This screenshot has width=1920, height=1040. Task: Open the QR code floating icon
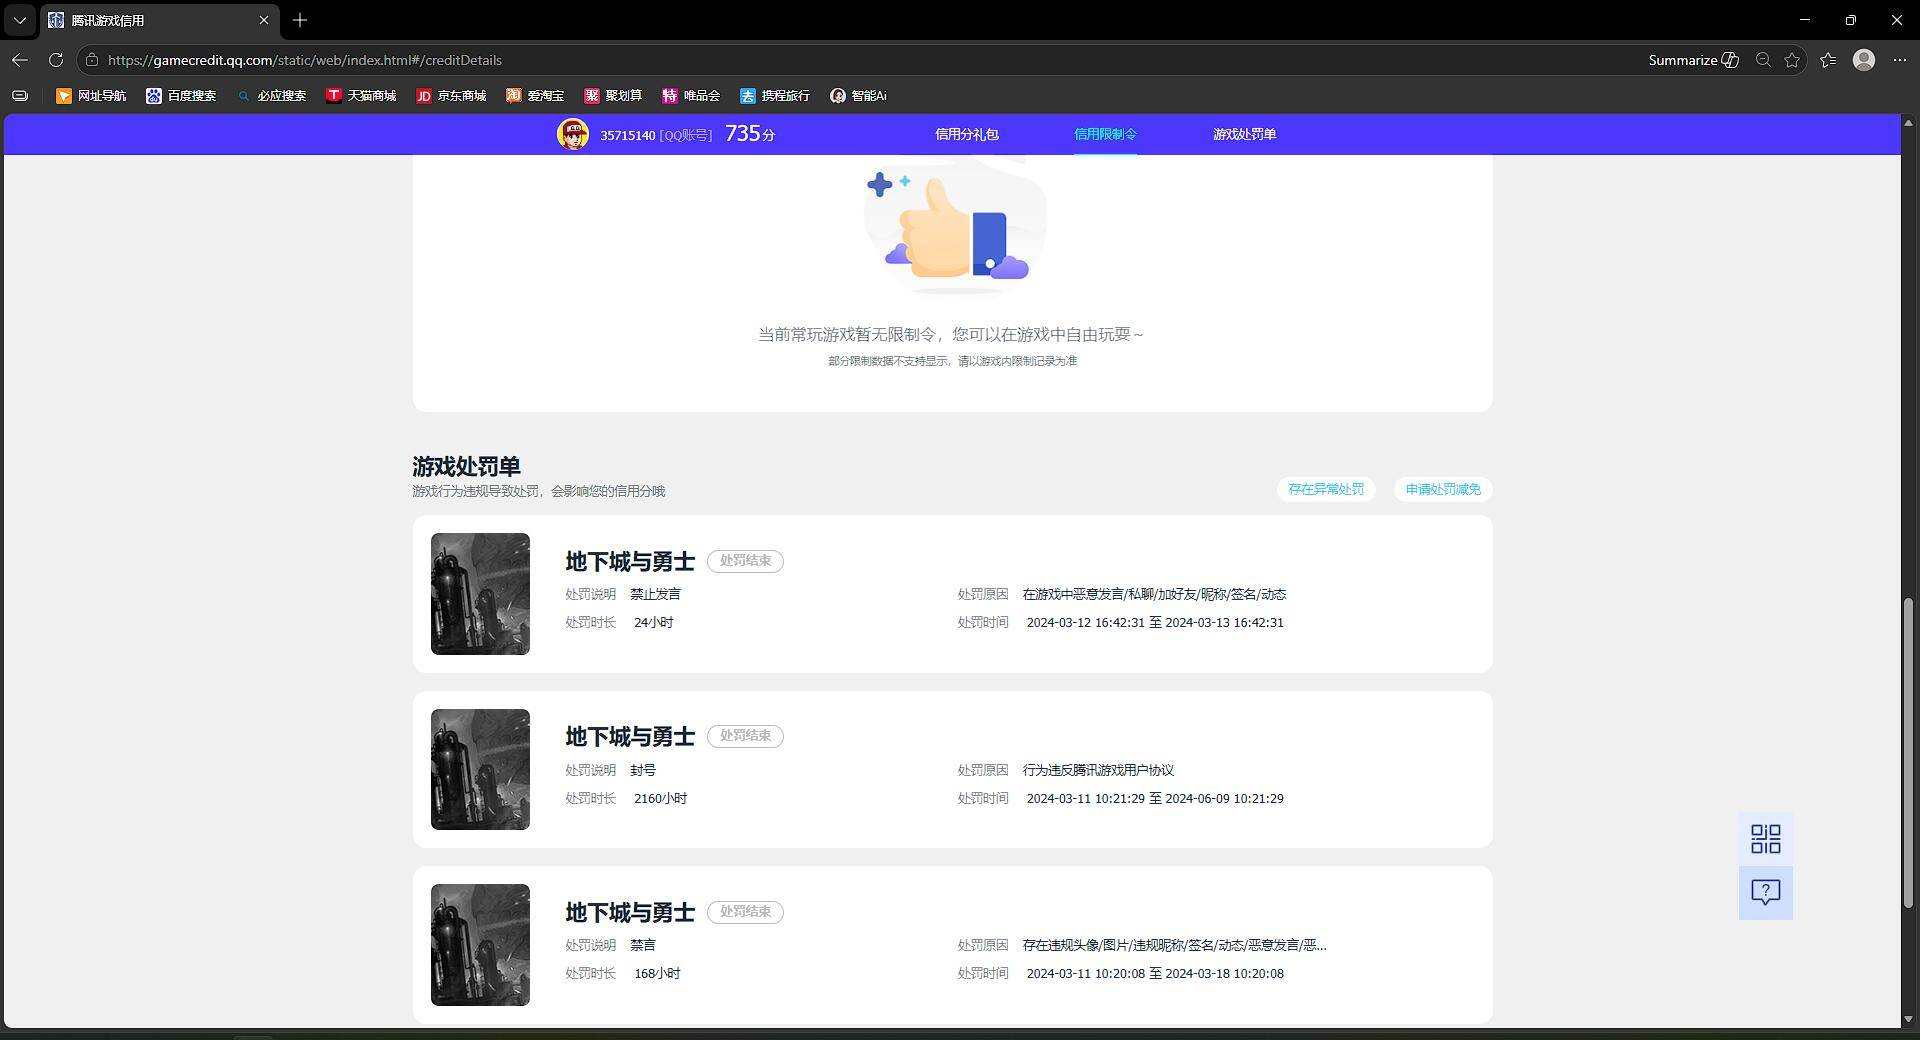pos(1766,839)
